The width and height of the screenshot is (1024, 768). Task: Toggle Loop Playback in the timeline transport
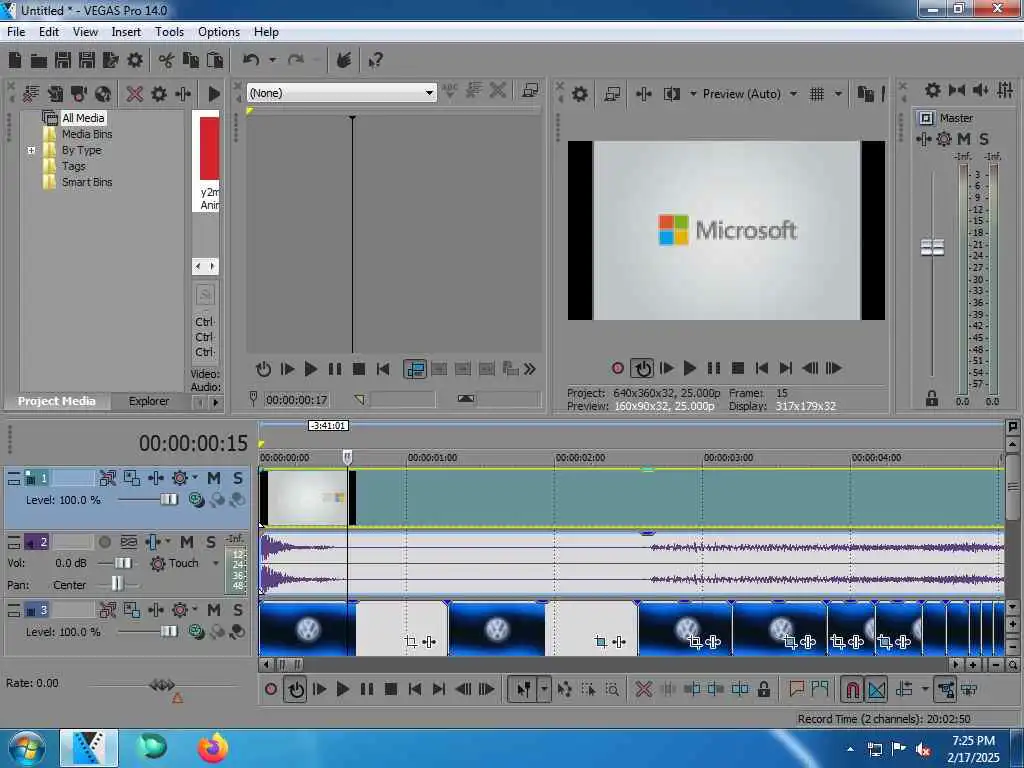tap(296, 689)
